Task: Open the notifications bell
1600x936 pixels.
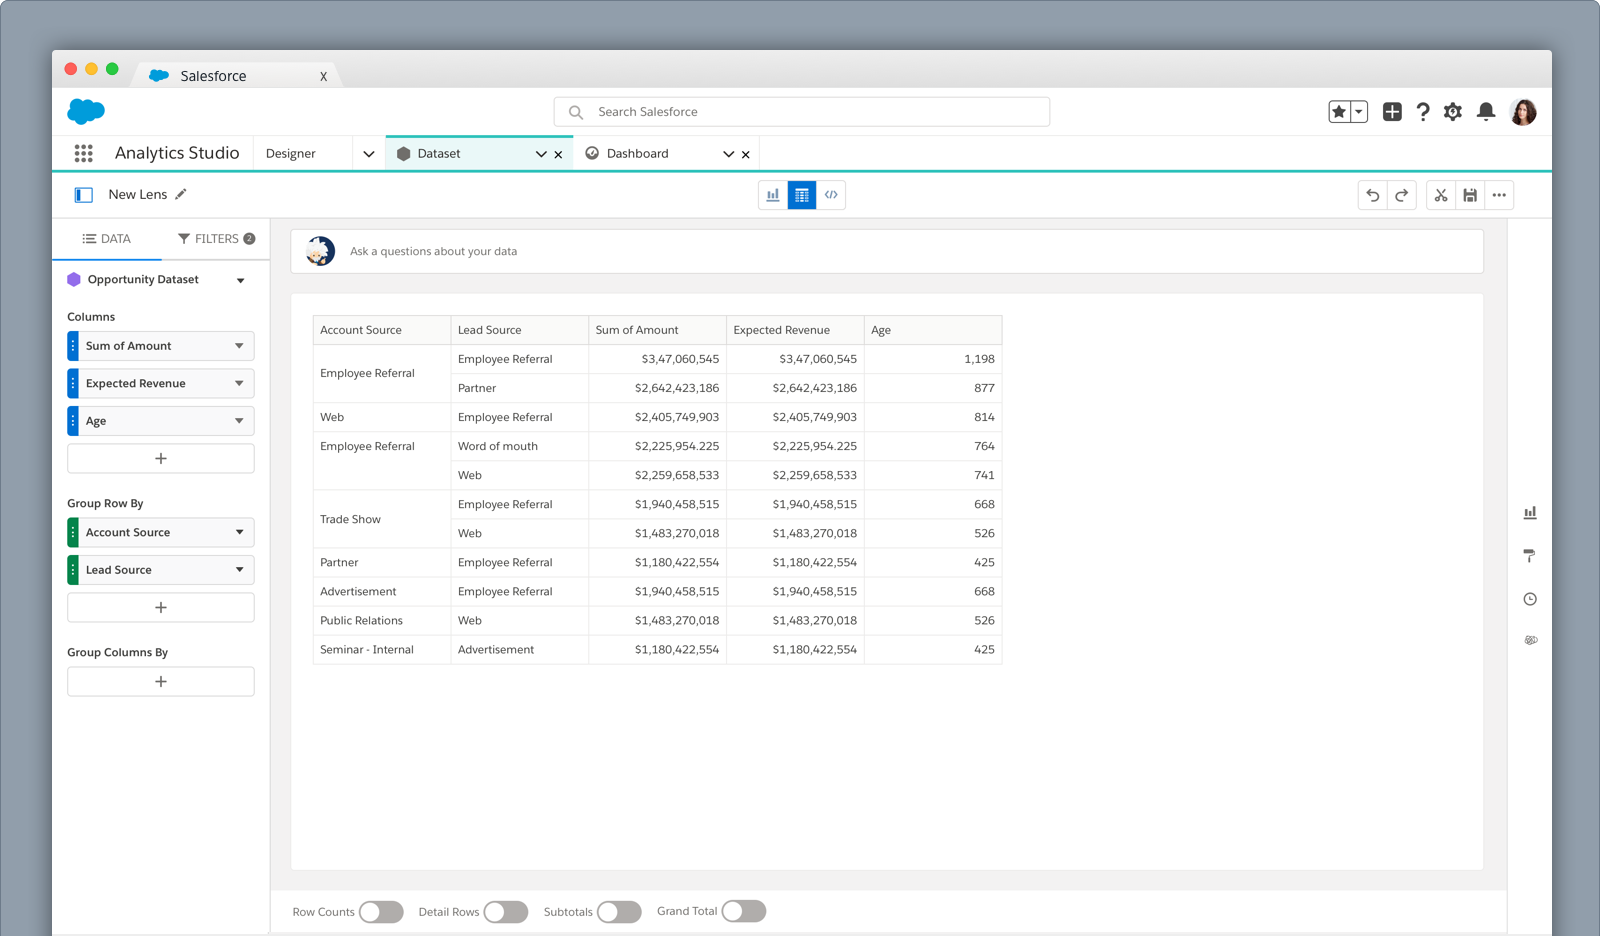Action: (1486, 112)
